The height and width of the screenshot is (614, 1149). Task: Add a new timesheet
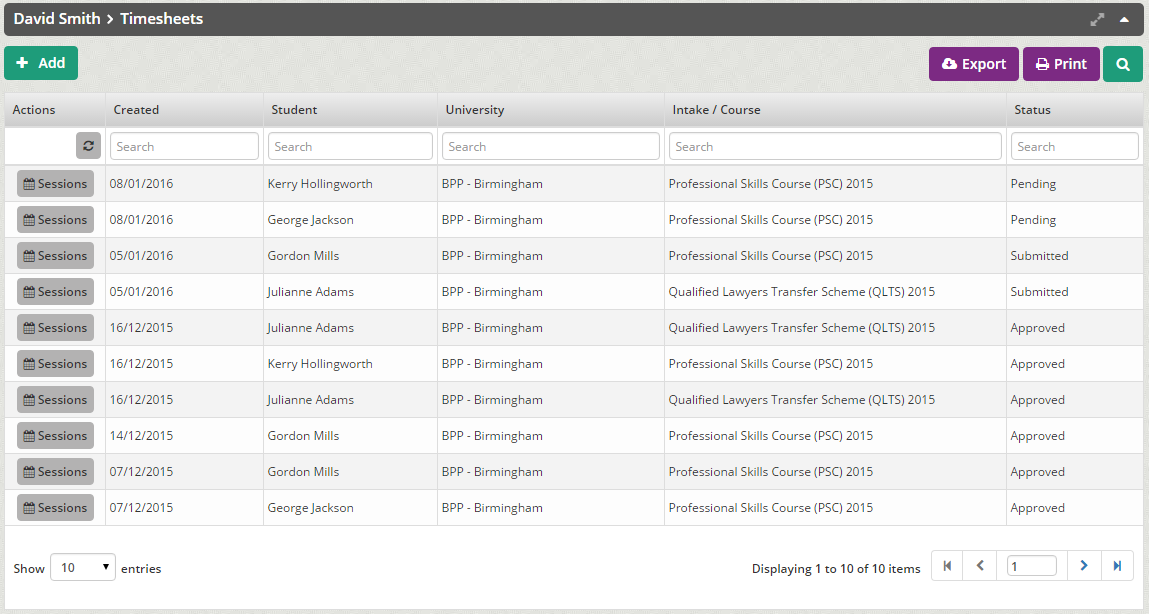pyautogui.click(x=41, y=63)
